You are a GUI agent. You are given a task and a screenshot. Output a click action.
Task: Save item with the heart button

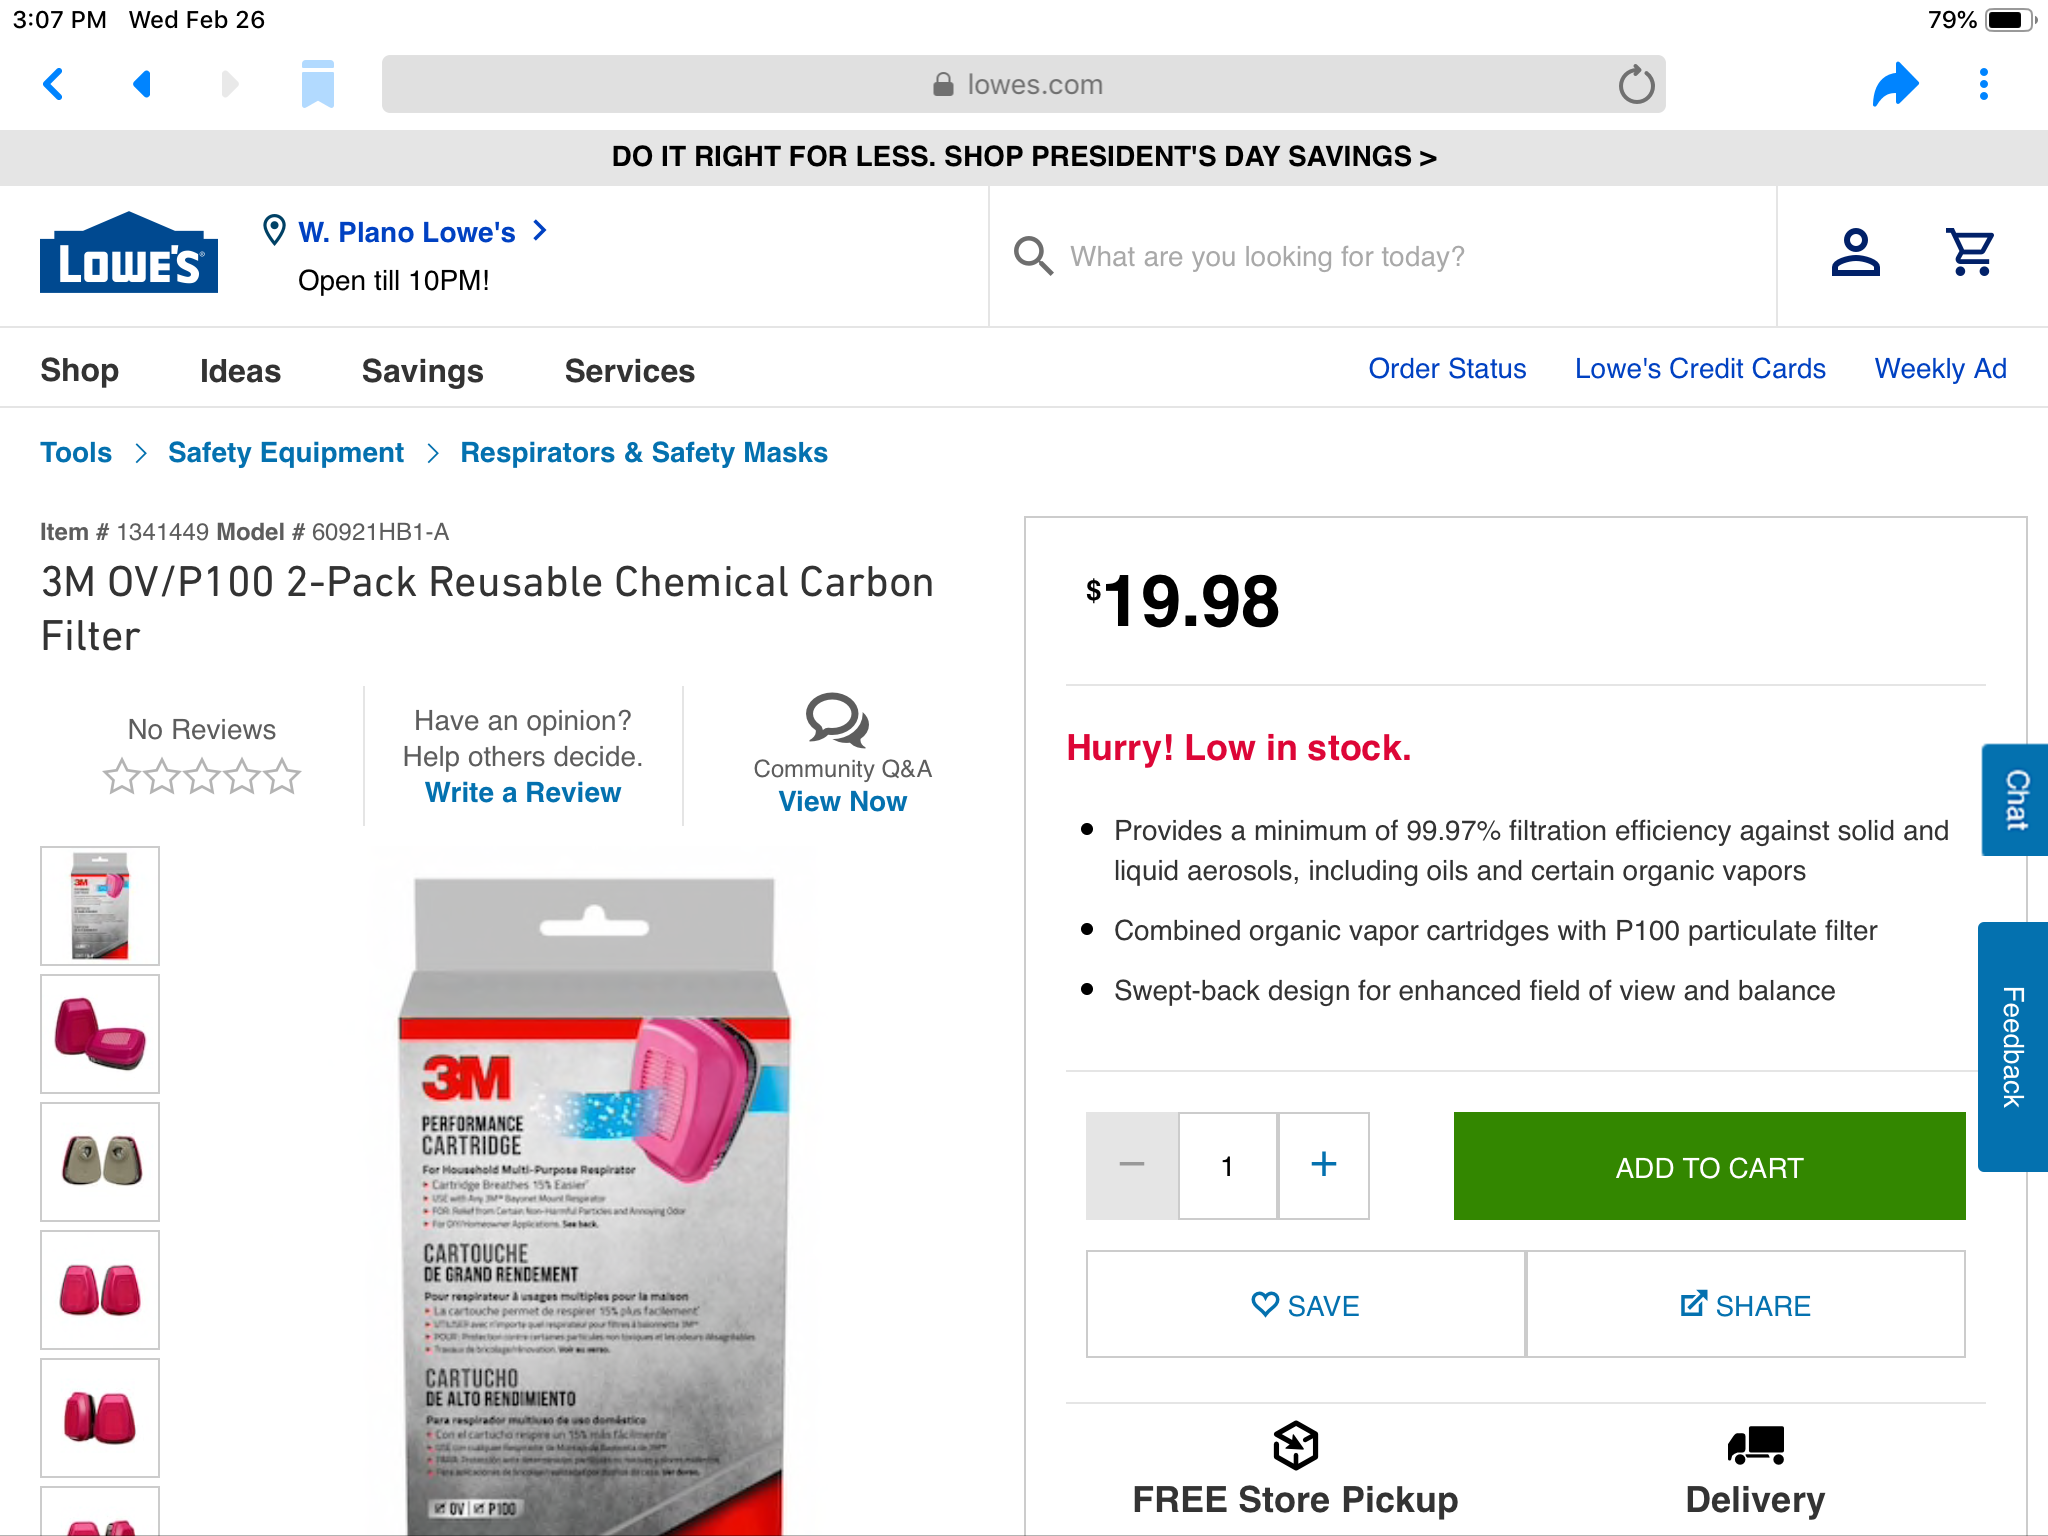click(1305, 1304)
